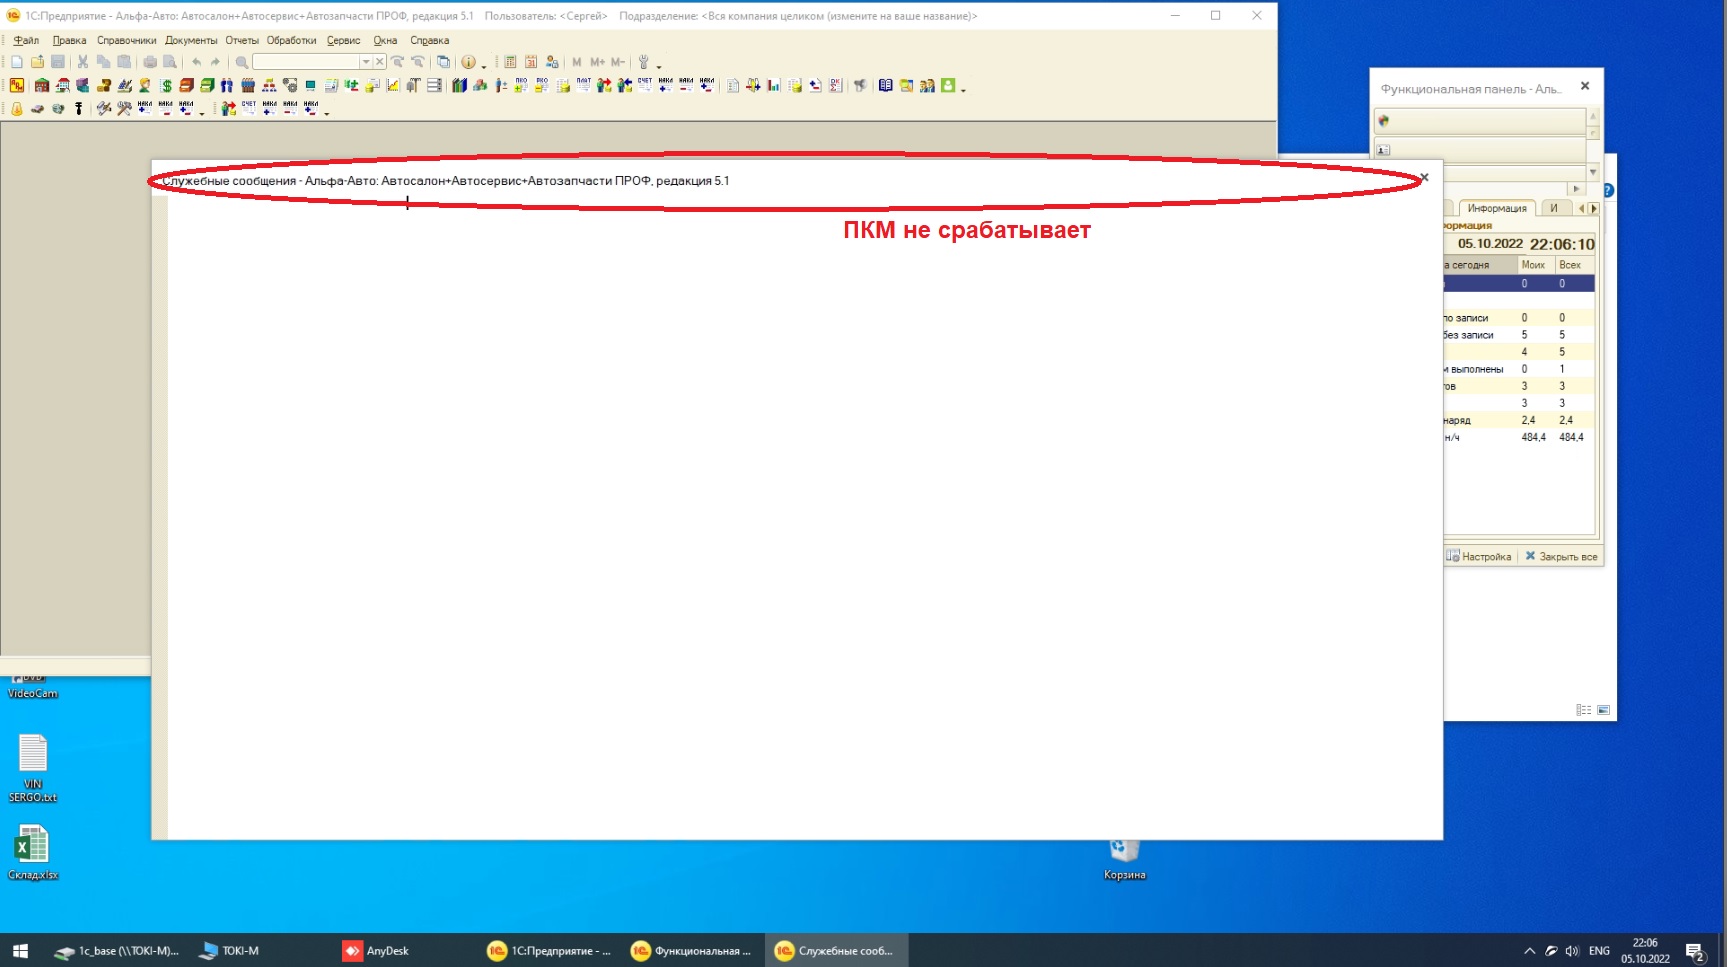
Task: Open the Обработки menu
Action: [291, 41]
